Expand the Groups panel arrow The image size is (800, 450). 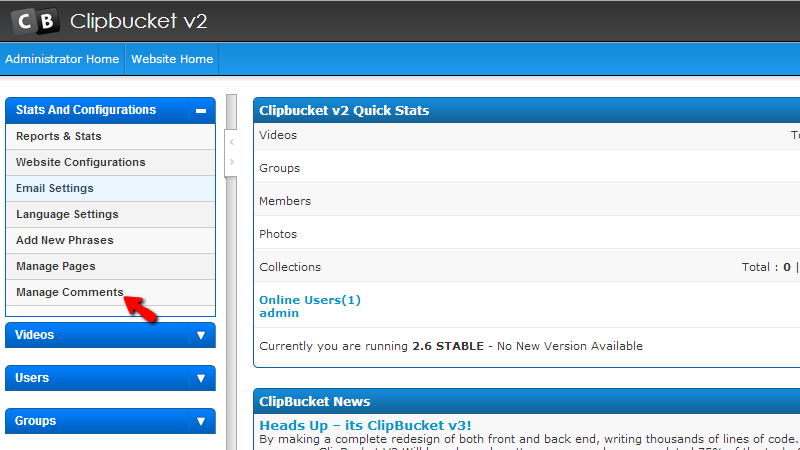point(201,421)
